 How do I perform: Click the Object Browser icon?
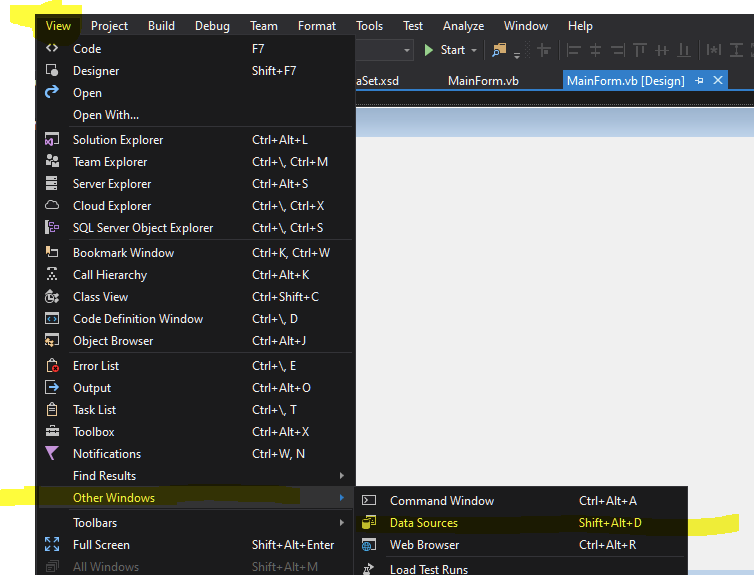[x=52, y=340]
